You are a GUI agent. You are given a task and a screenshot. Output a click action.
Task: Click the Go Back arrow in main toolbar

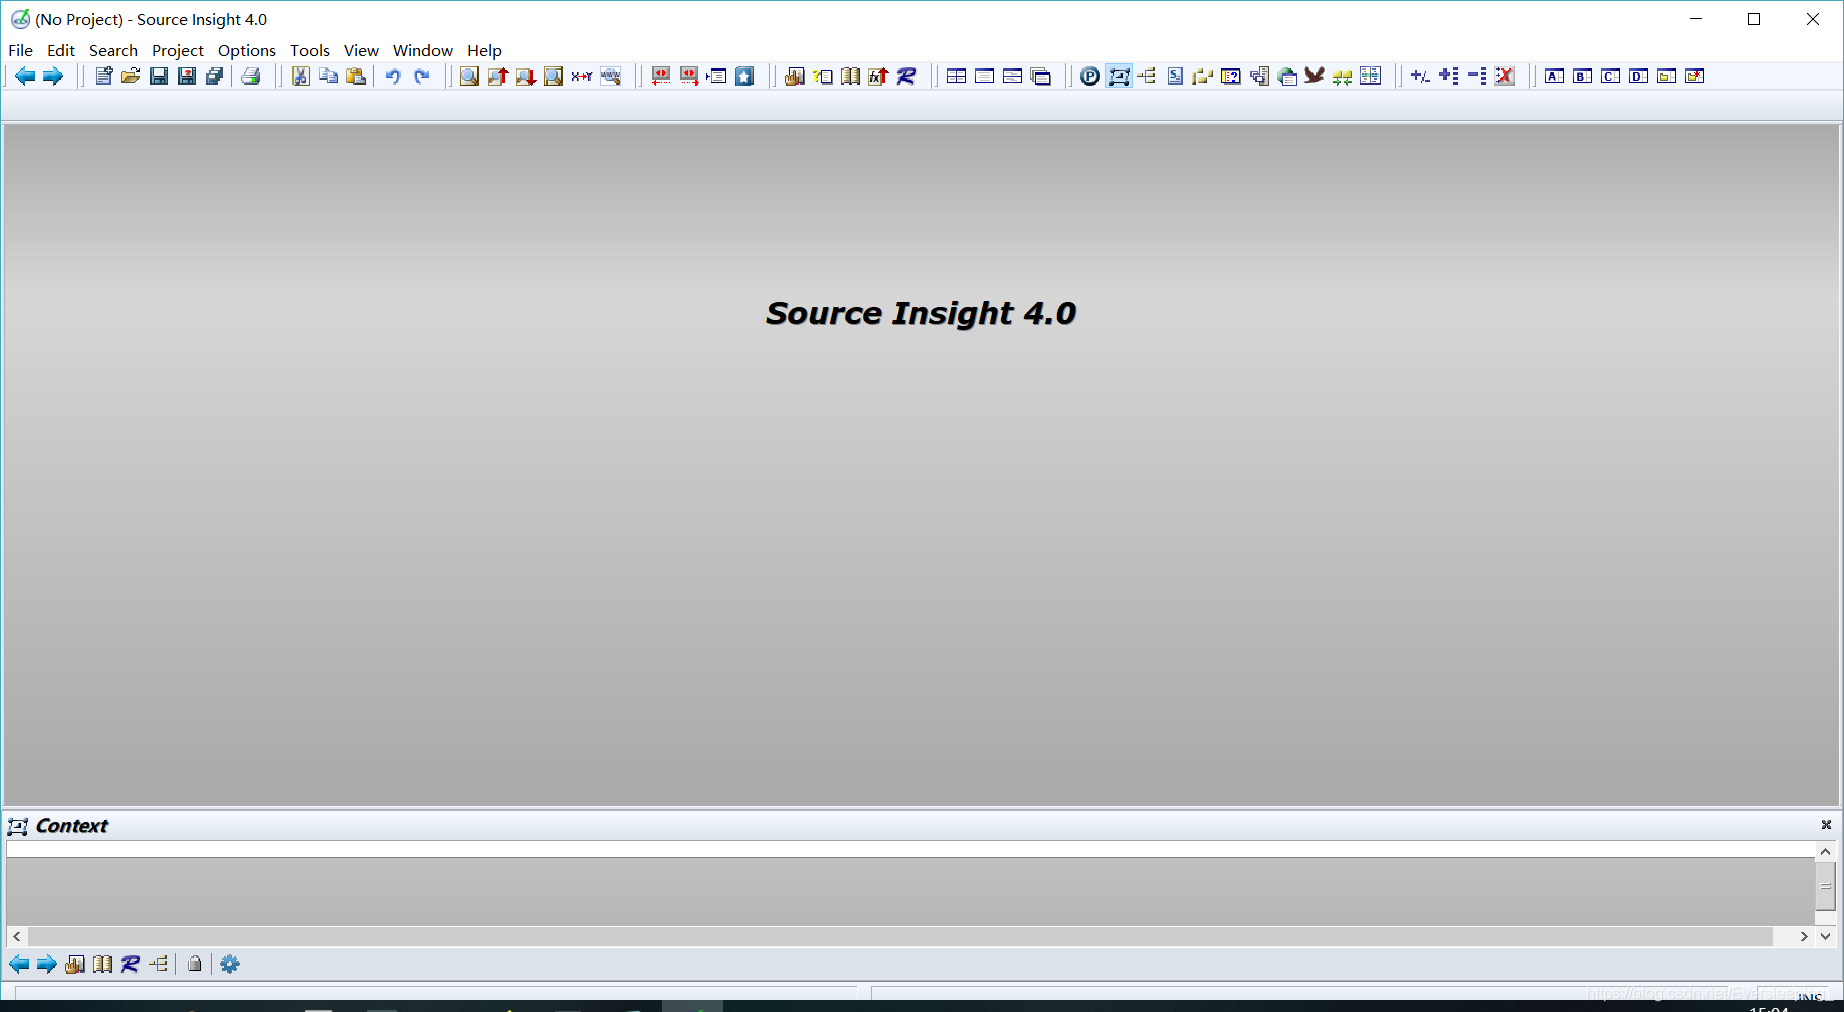pyautogui.click(x=25, y=76)
